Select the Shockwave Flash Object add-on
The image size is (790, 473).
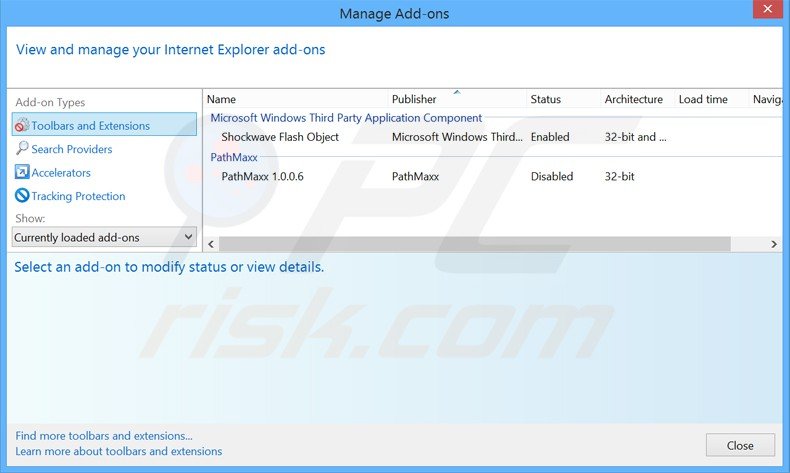pyautogui.click(x=280, y=137)
